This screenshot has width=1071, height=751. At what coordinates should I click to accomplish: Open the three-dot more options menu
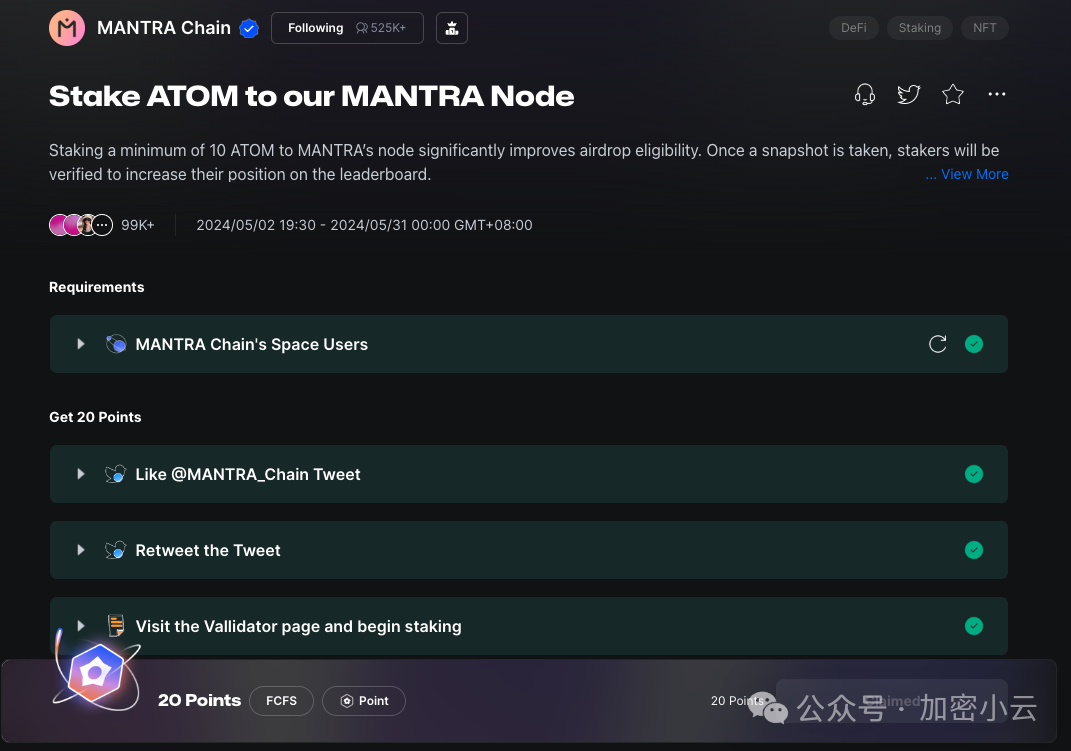point(997,94)
